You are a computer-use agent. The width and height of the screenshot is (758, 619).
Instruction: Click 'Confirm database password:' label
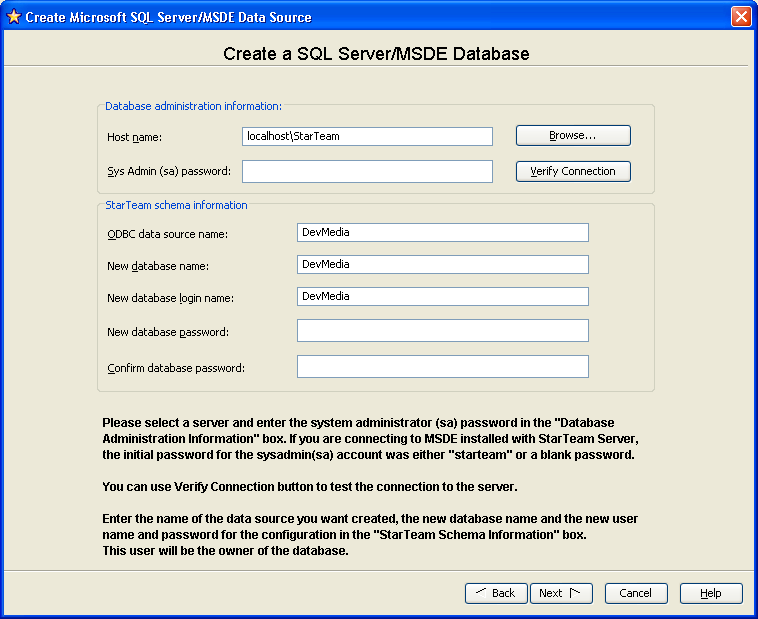pos(176,368)
